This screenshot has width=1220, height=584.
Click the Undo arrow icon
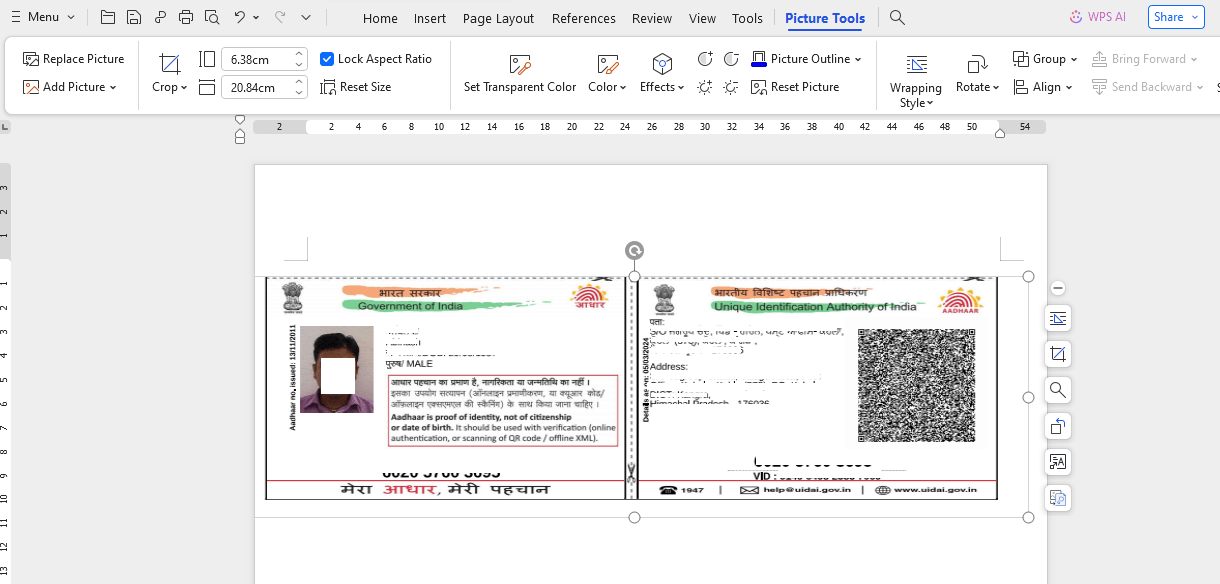point(239,17)
